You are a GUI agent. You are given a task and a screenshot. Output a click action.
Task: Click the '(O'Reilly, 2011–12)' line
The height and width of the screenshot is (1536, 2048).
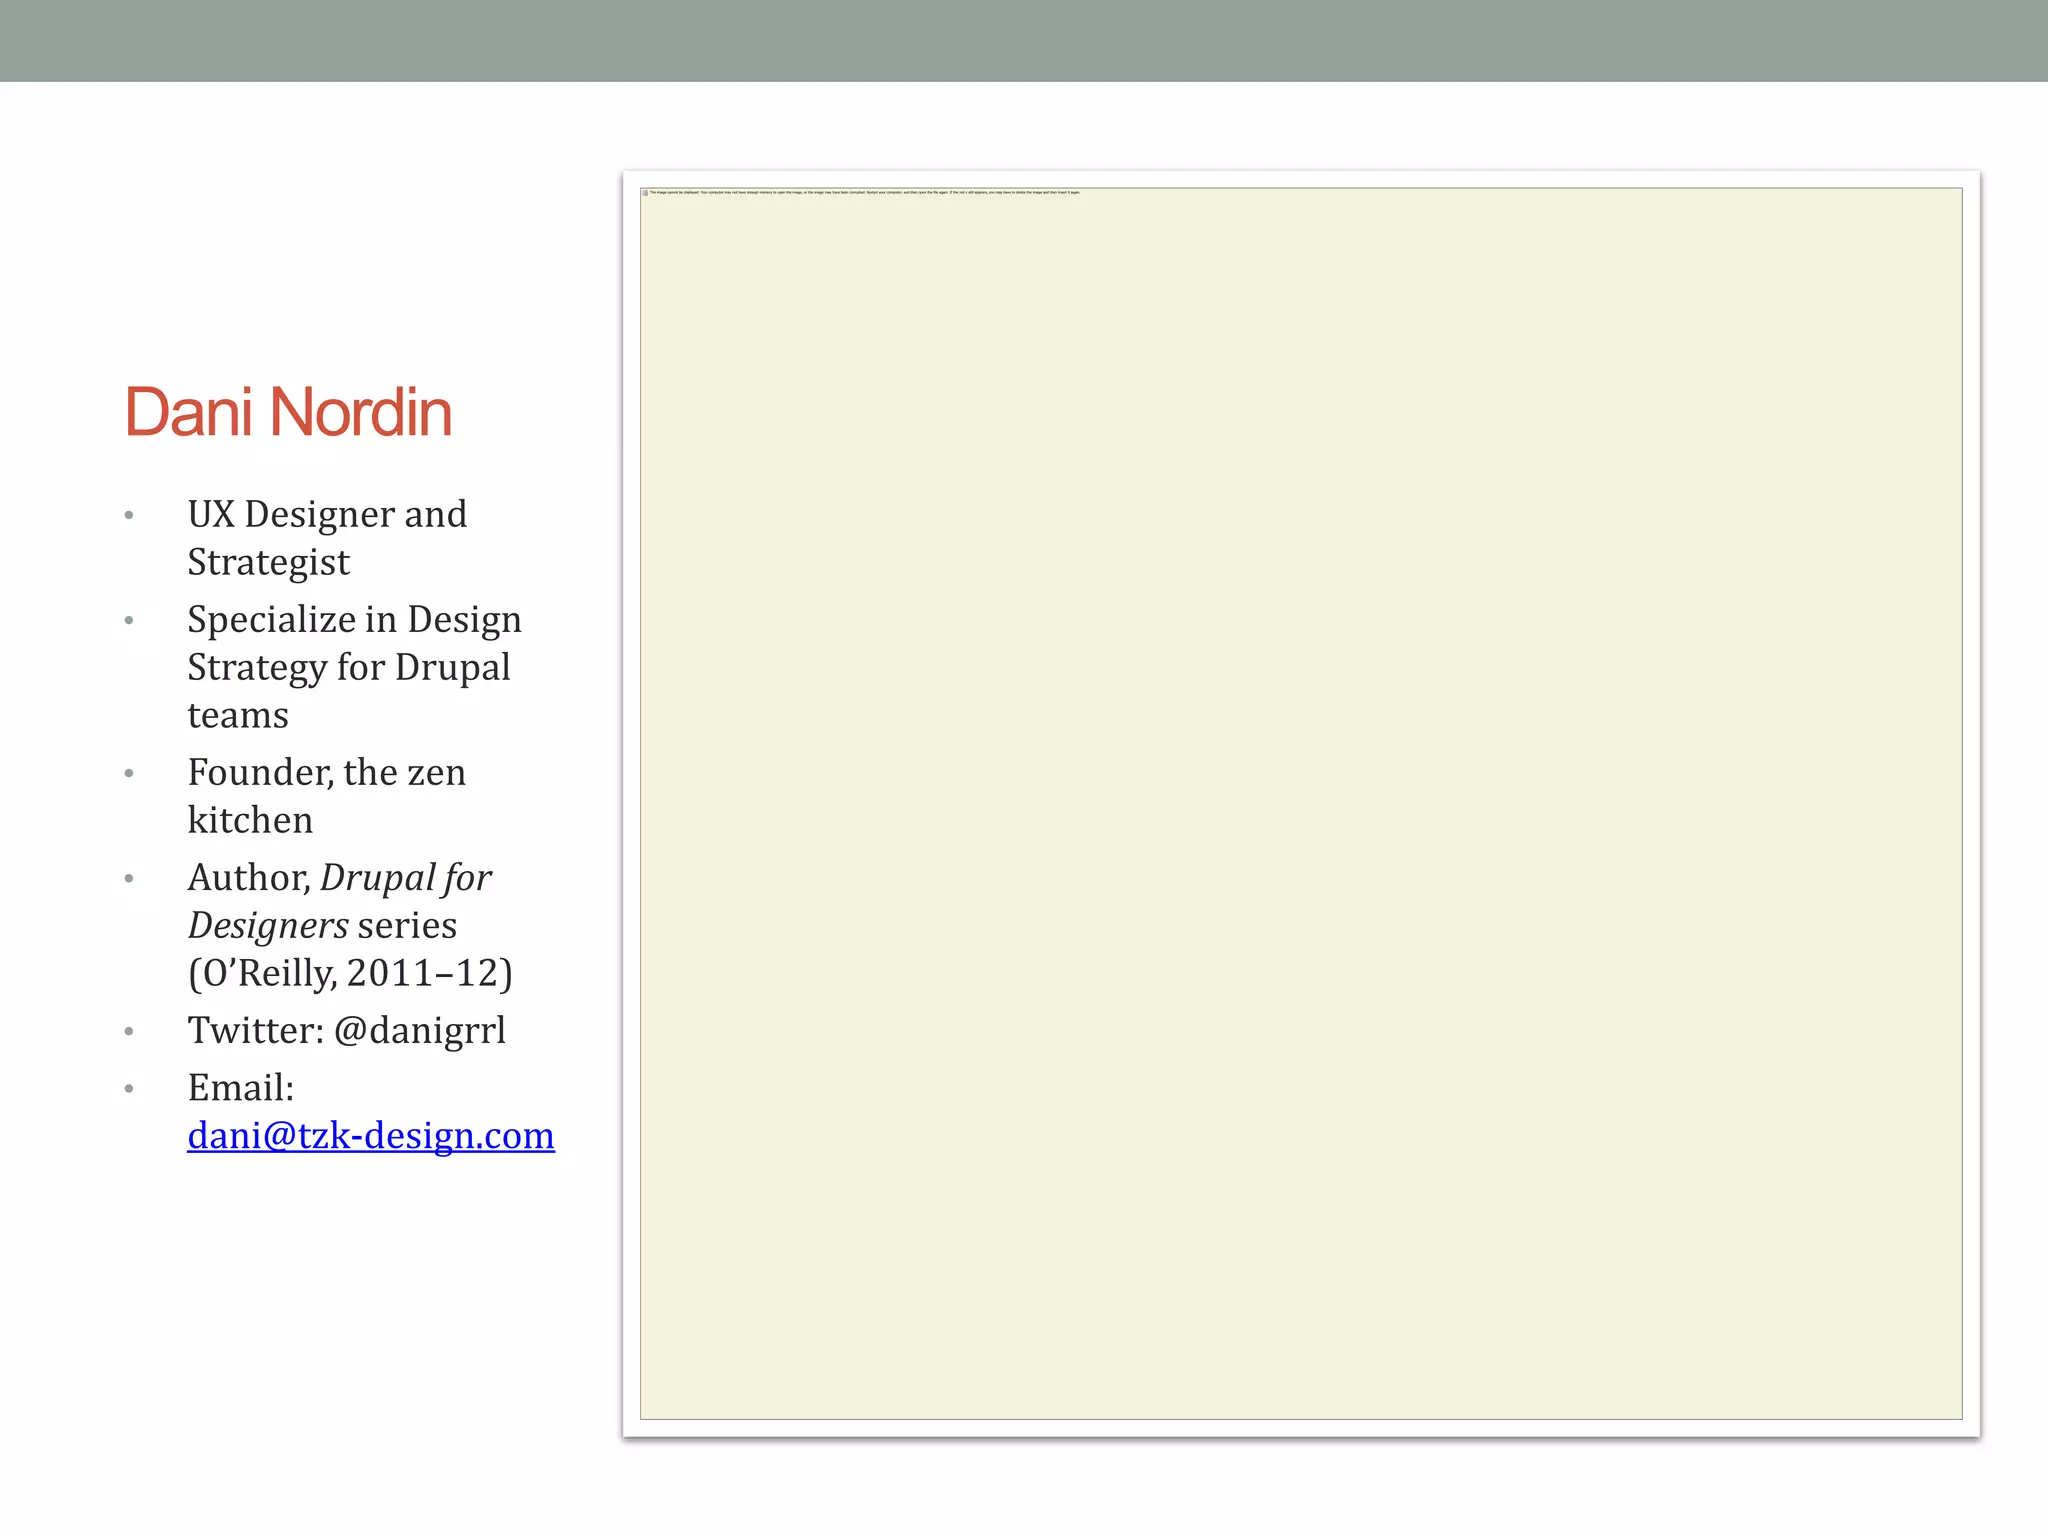pyautogui.click(x=350, y=973)
